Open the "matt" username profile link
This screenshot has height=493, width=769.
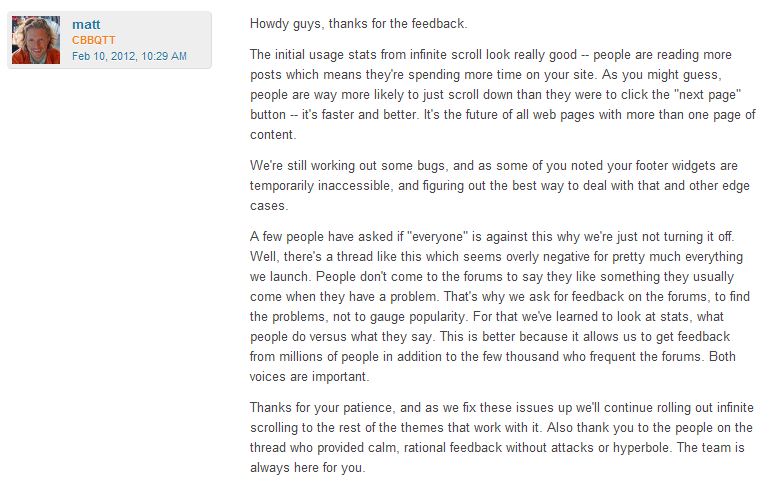pyautogui.click(x=86, y=23)
